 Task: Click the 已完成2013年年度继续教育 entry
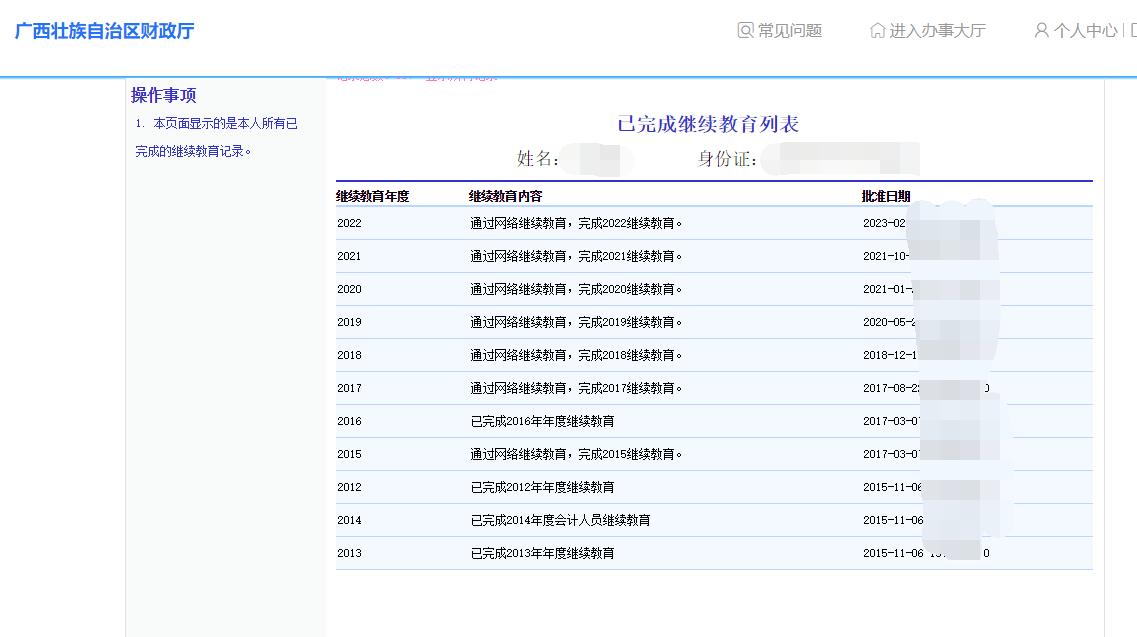coord(542,553)
